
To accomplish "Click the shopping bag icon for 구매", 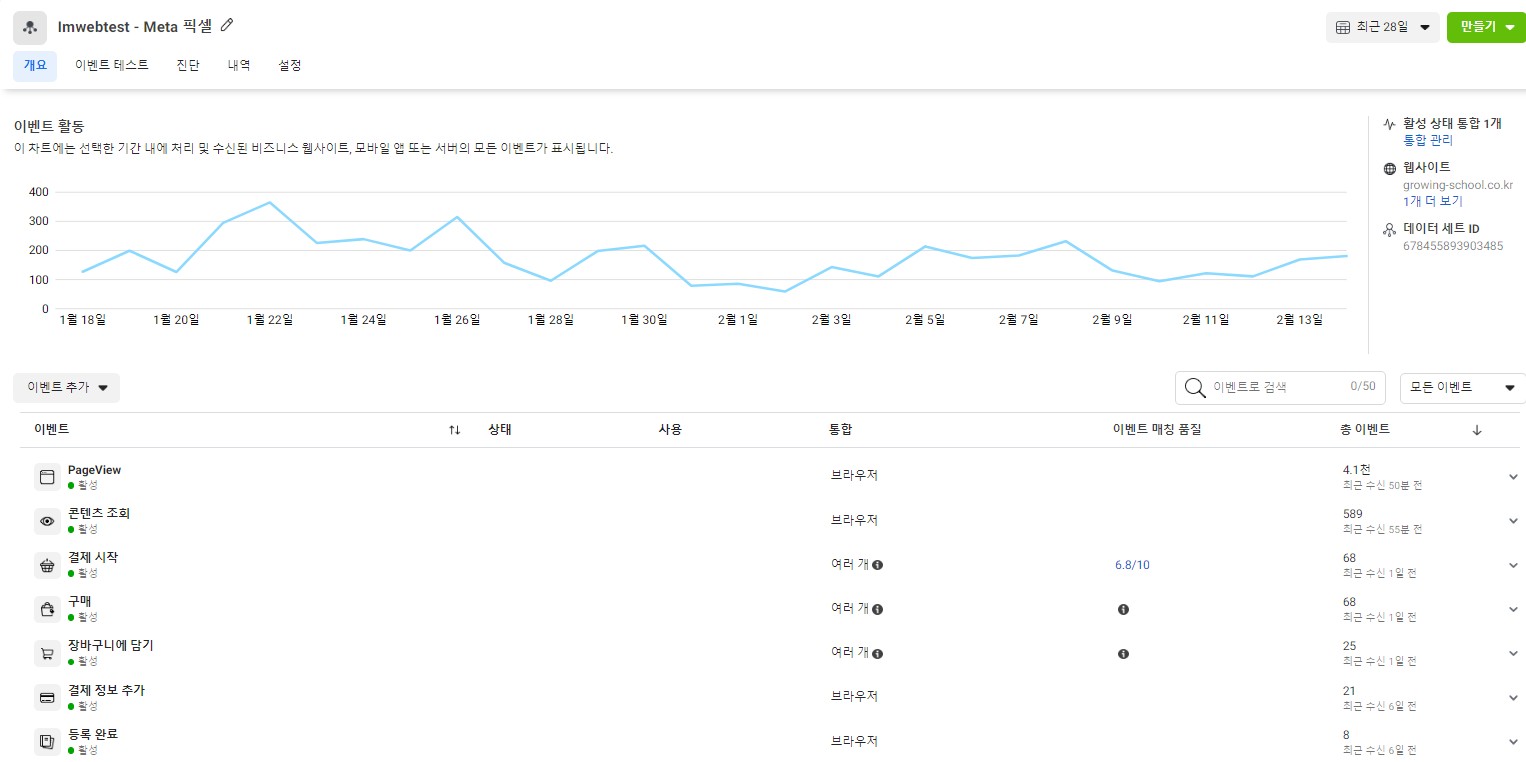I will coord(47,609).
